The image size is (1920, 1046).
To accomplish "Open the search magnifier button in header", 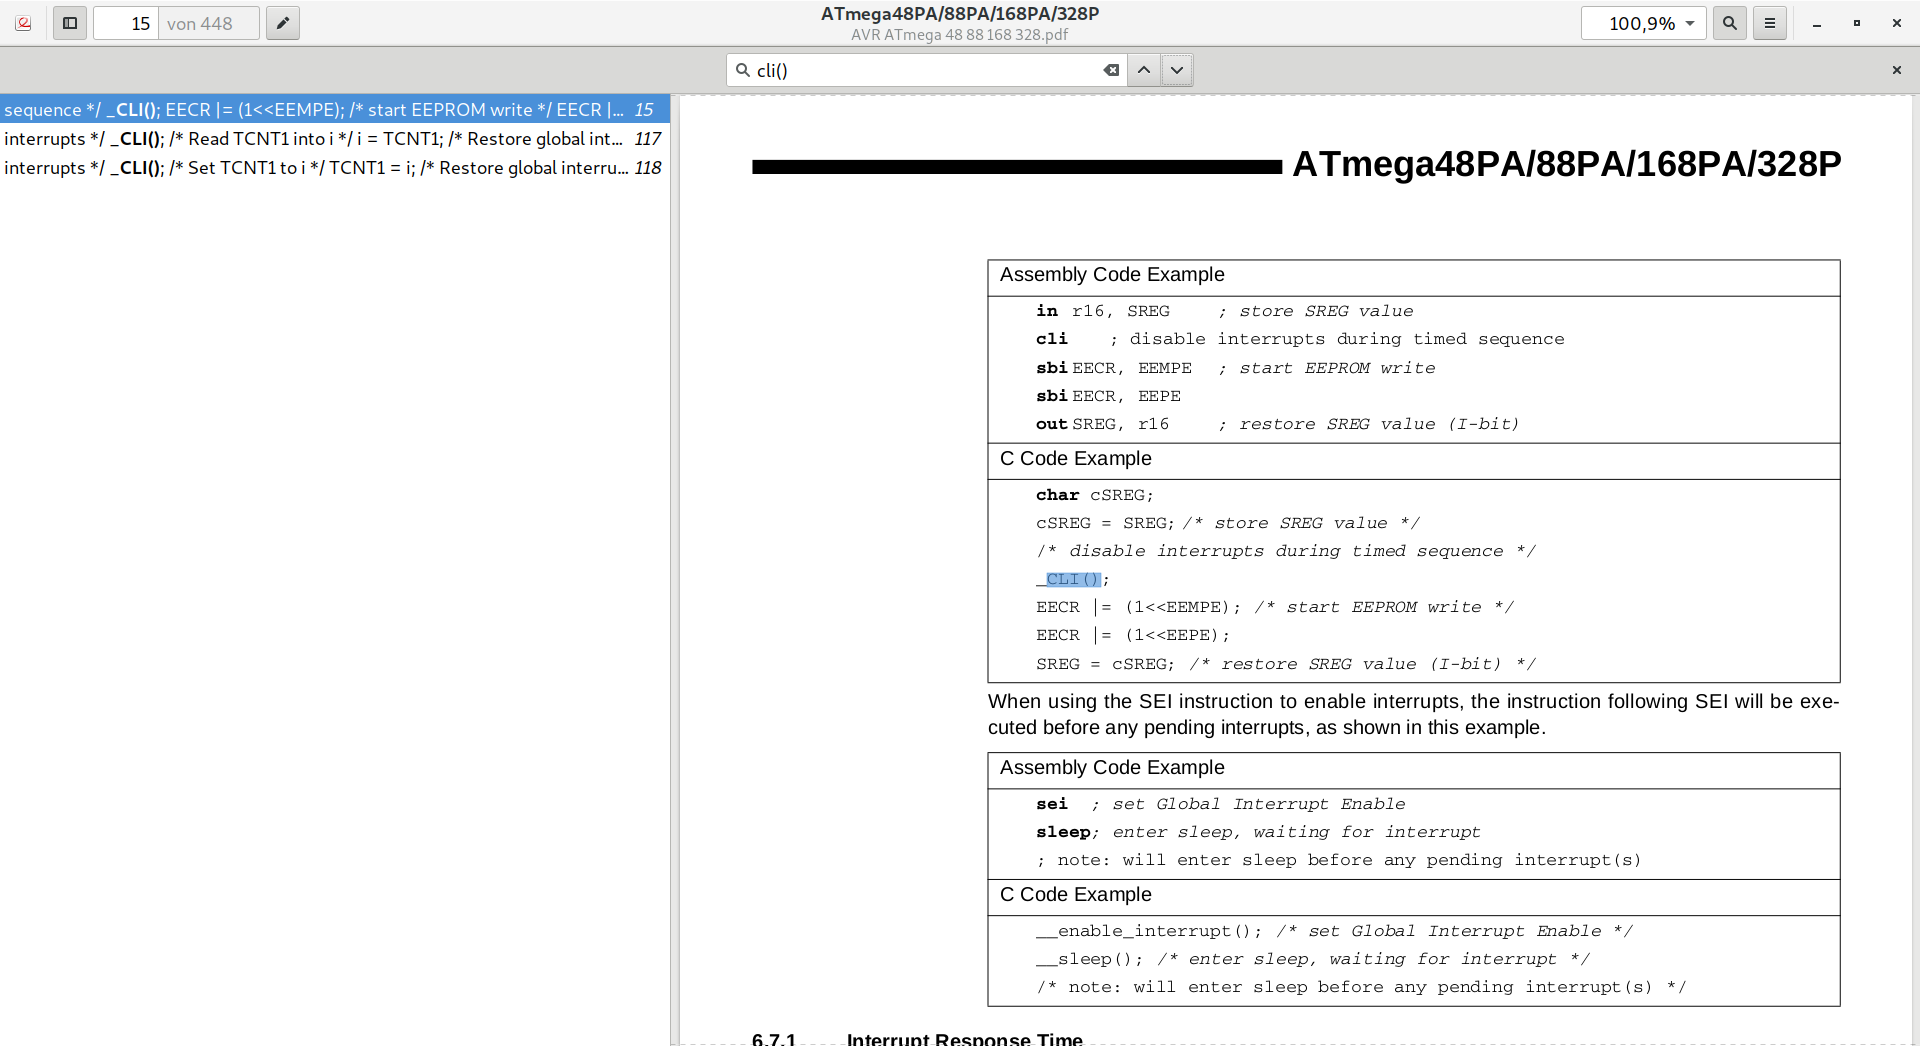I will (1730, 23).
